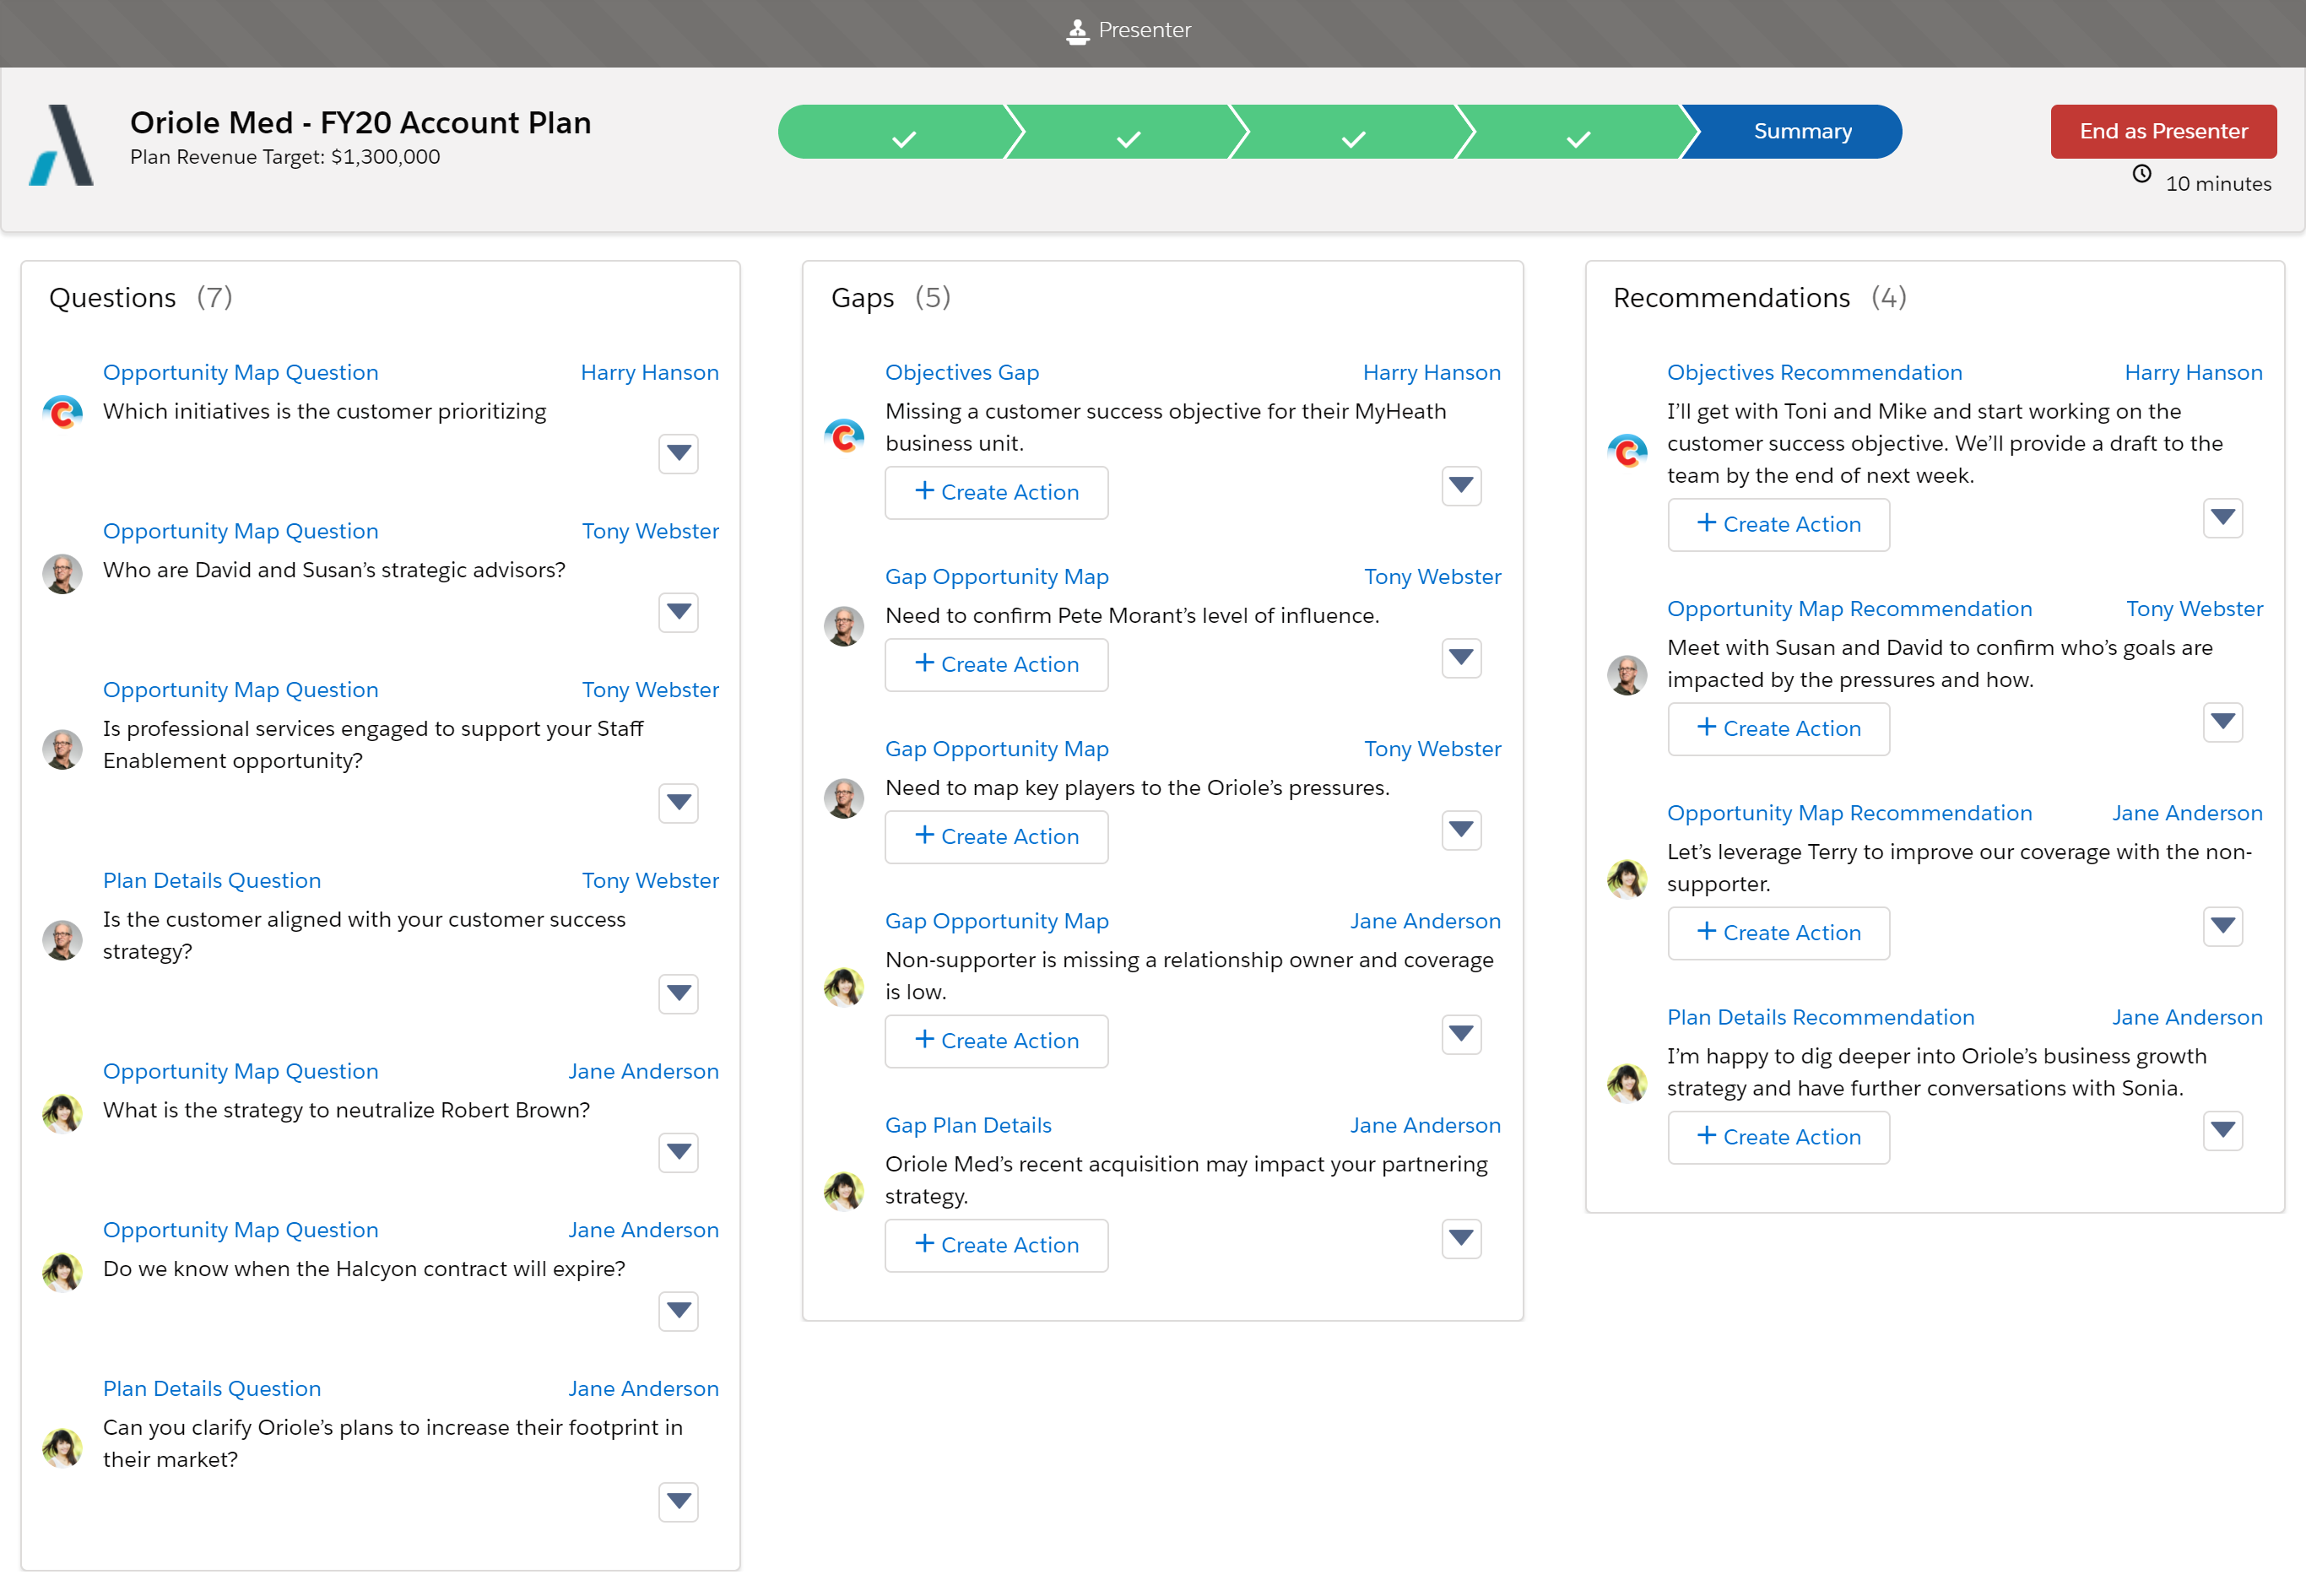Create Action for Susan and David recommendation
2306x1596 pixels.
coord(1778,728)
